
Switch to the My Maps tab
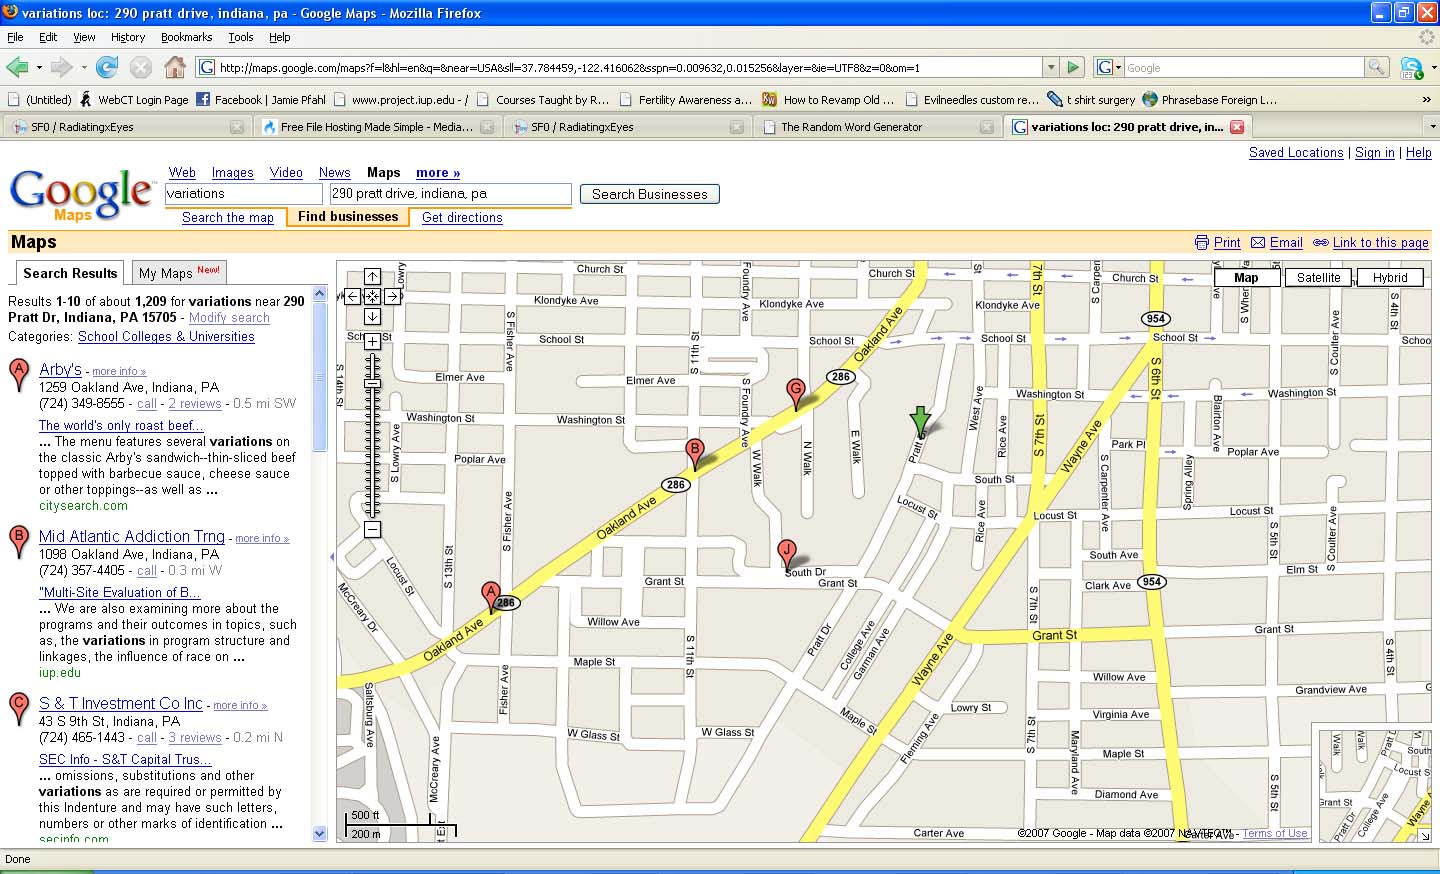(178, 273)
